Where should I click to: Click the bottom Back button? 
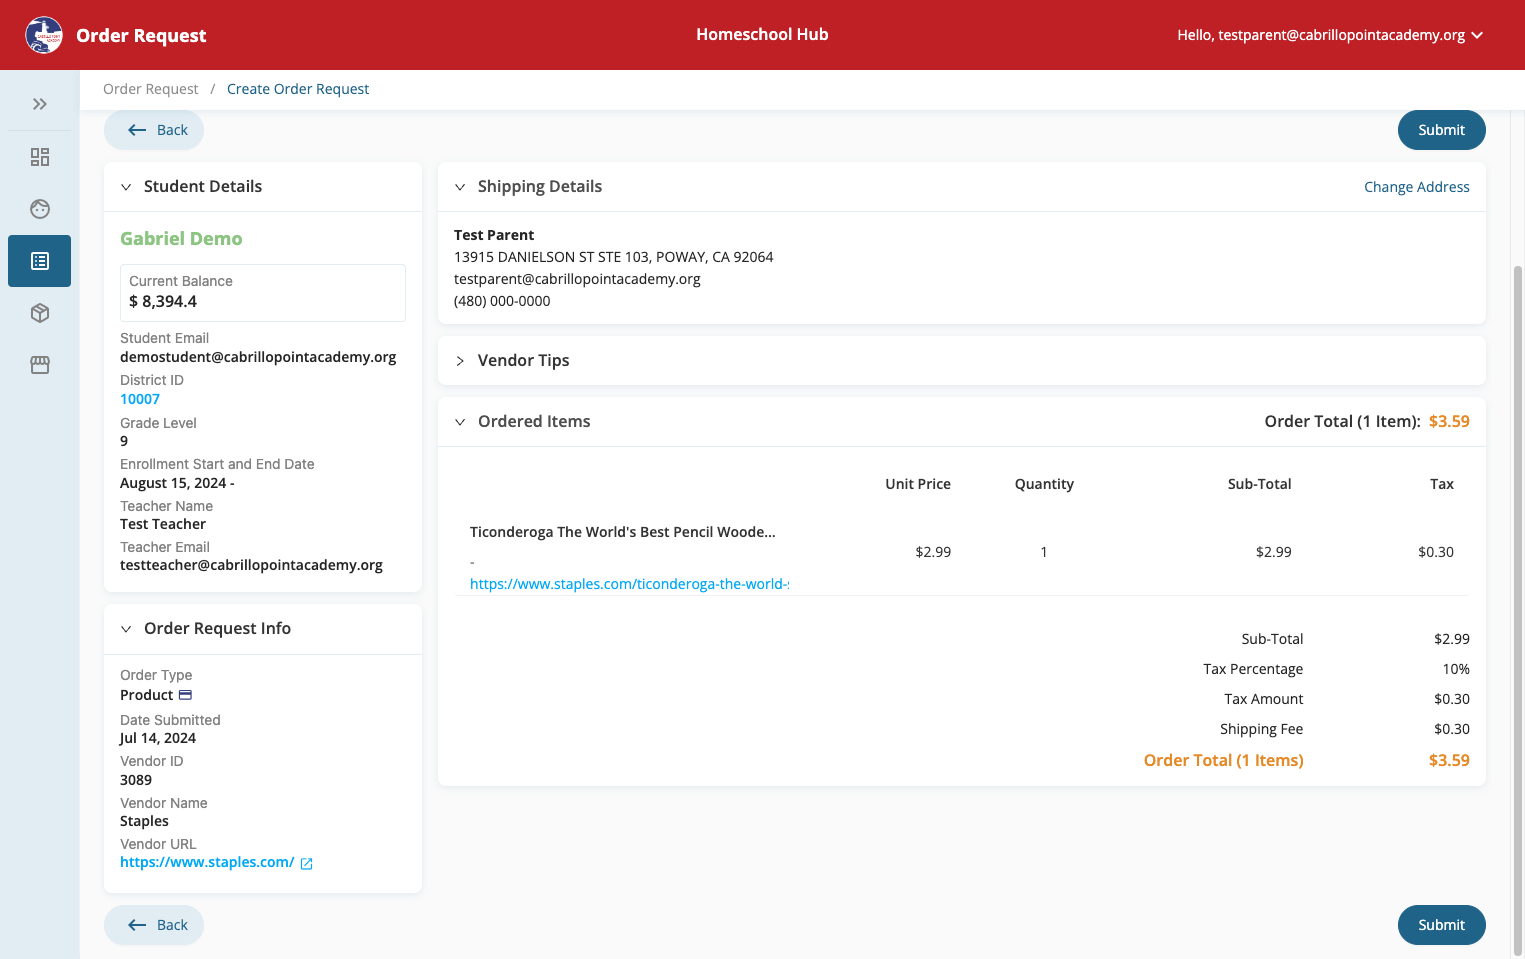coord(154,925)
